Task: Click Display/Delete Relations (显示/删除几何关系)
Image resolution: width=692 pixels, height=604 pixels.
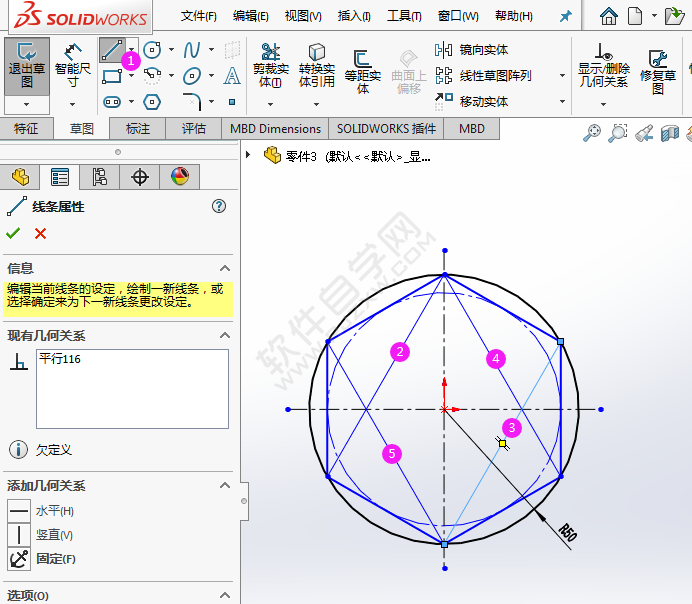Action: (x=603, y=66)
